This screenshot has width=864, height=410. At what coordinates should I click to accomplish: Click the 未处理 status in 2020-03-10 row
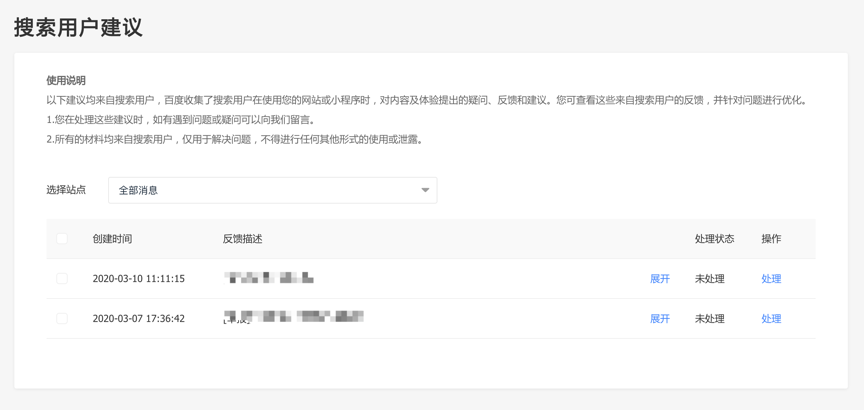(709, 279)
